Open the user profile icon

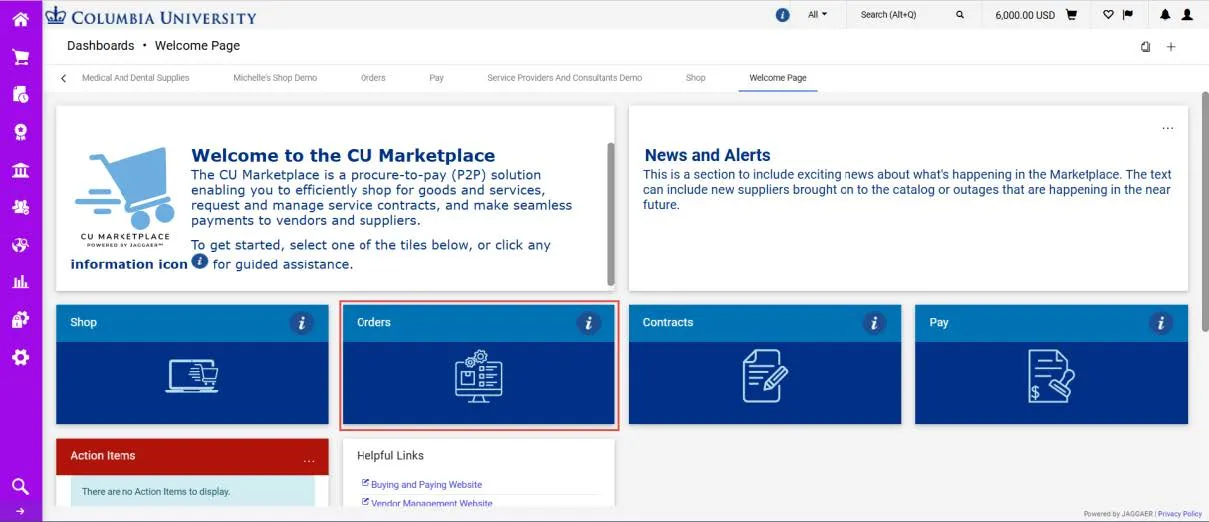[x=1187, y=15]
